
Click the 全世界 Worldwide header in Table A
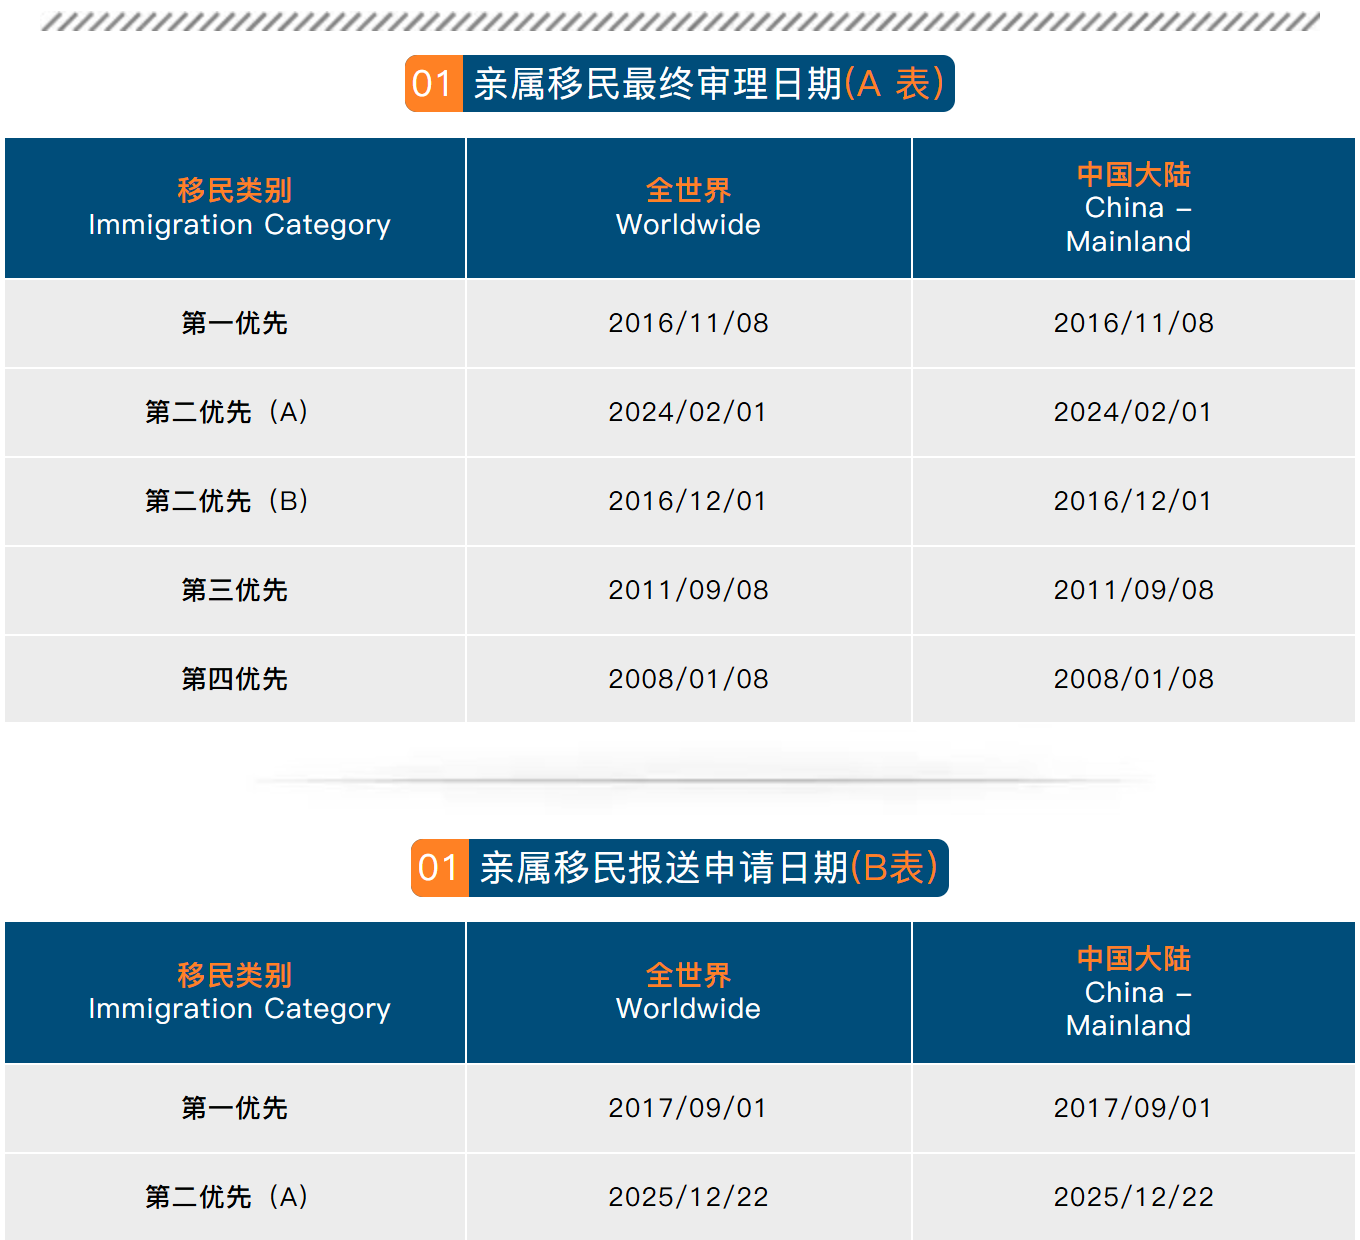(x=688, y=208)
